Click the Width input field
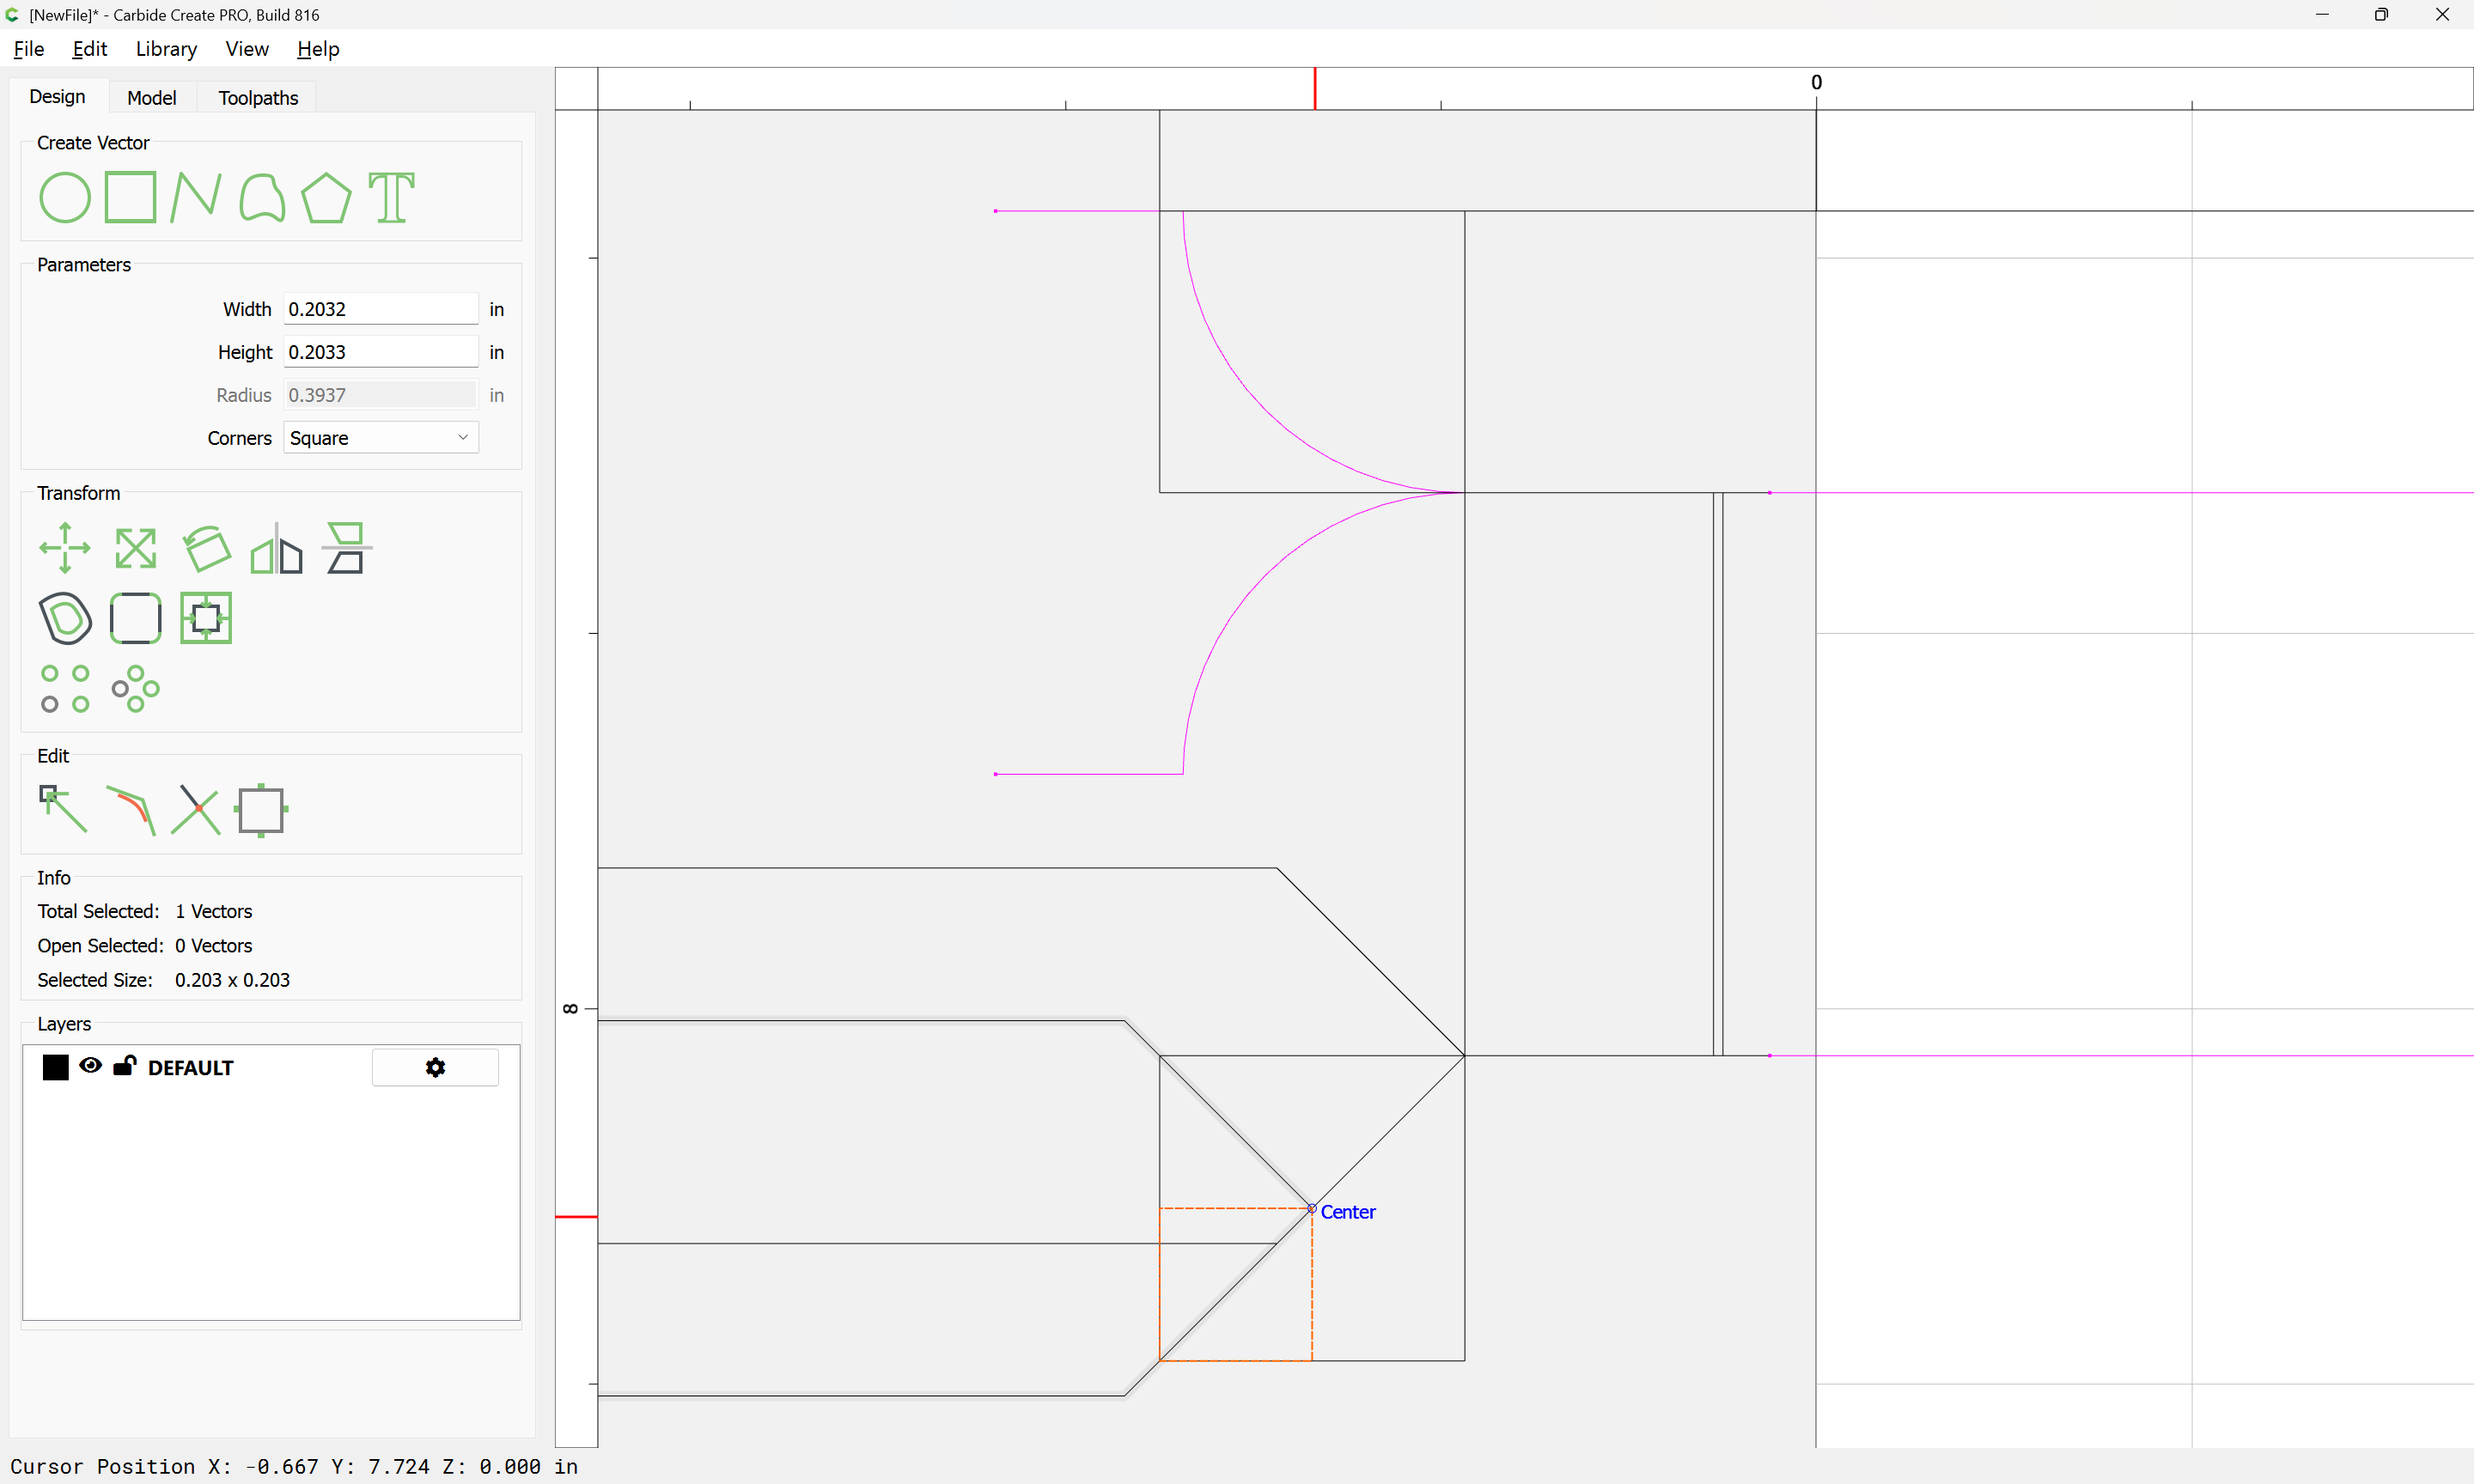Screen dimensions: 2474x1484 (381, 309)
